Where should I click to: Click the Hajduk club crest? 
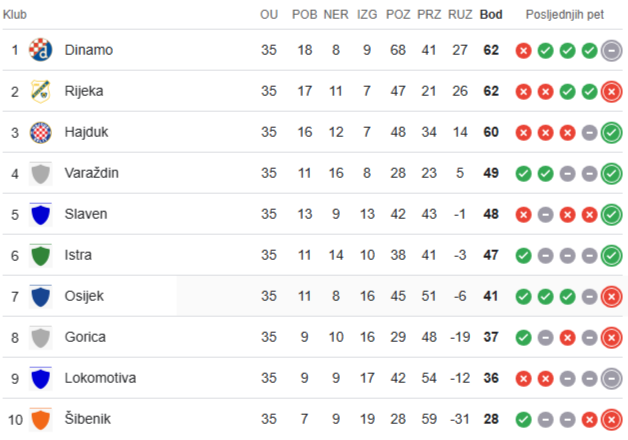[x=40, y=133]
